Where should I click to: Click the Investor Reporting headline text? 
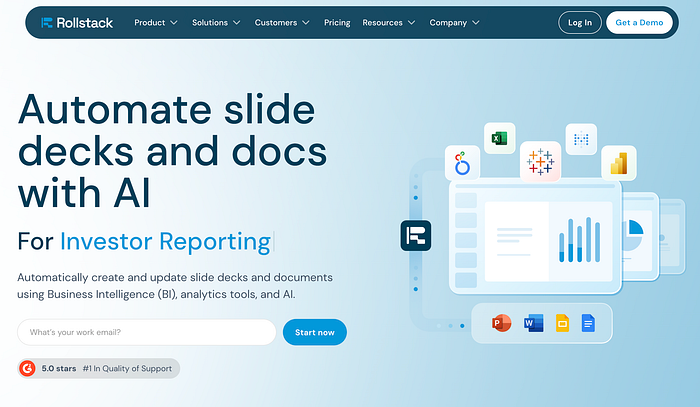point(166,242)
